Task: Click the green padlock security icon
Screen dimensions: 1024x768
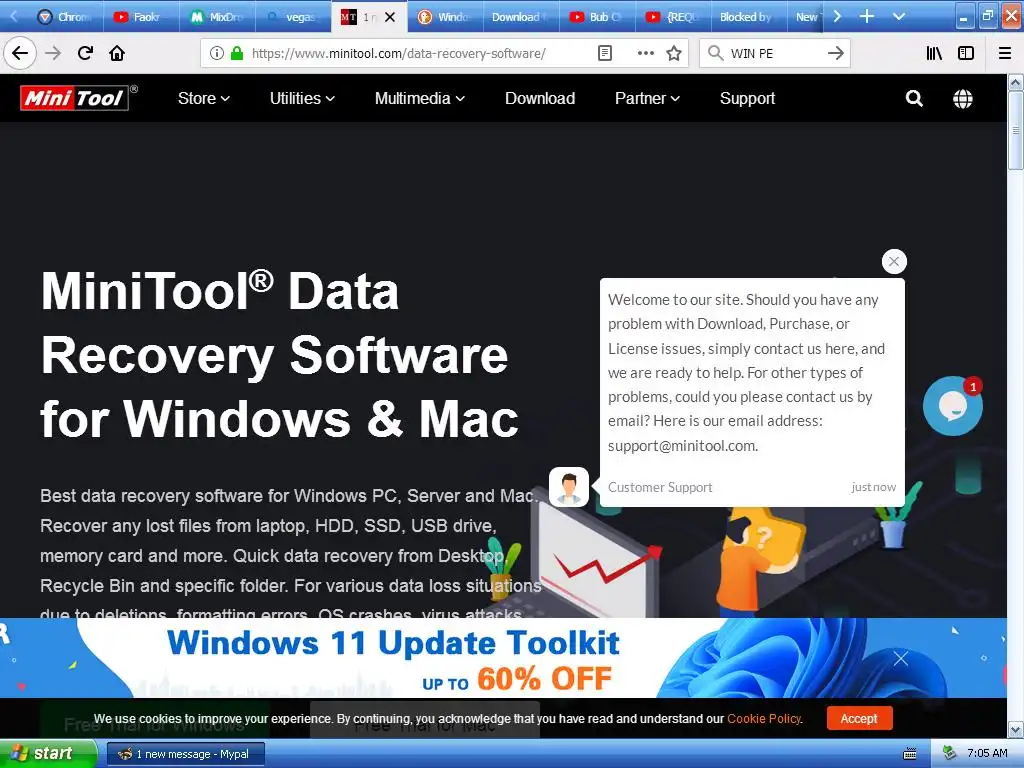Action: pos(237,53)
